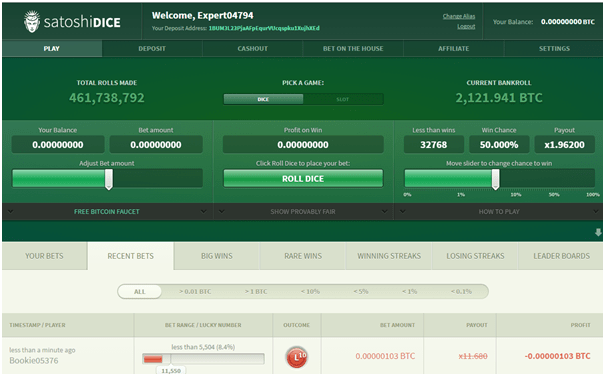Open the Deposit tab

[152, 49]
